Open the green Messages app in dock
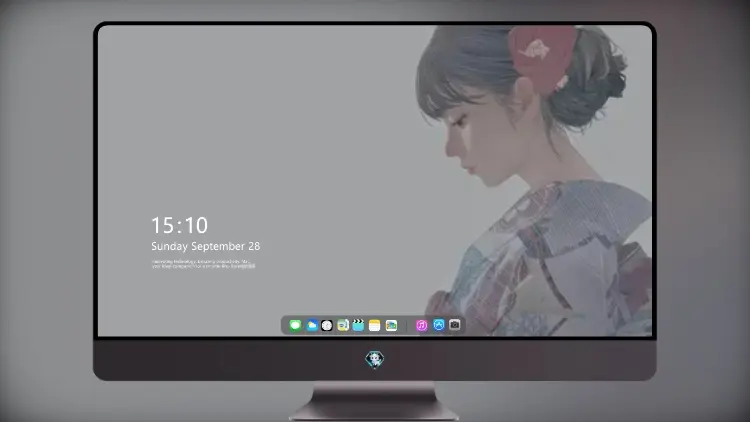Image resolution: width=750 pixels, height=422 pixels. (x=295, y=325)
